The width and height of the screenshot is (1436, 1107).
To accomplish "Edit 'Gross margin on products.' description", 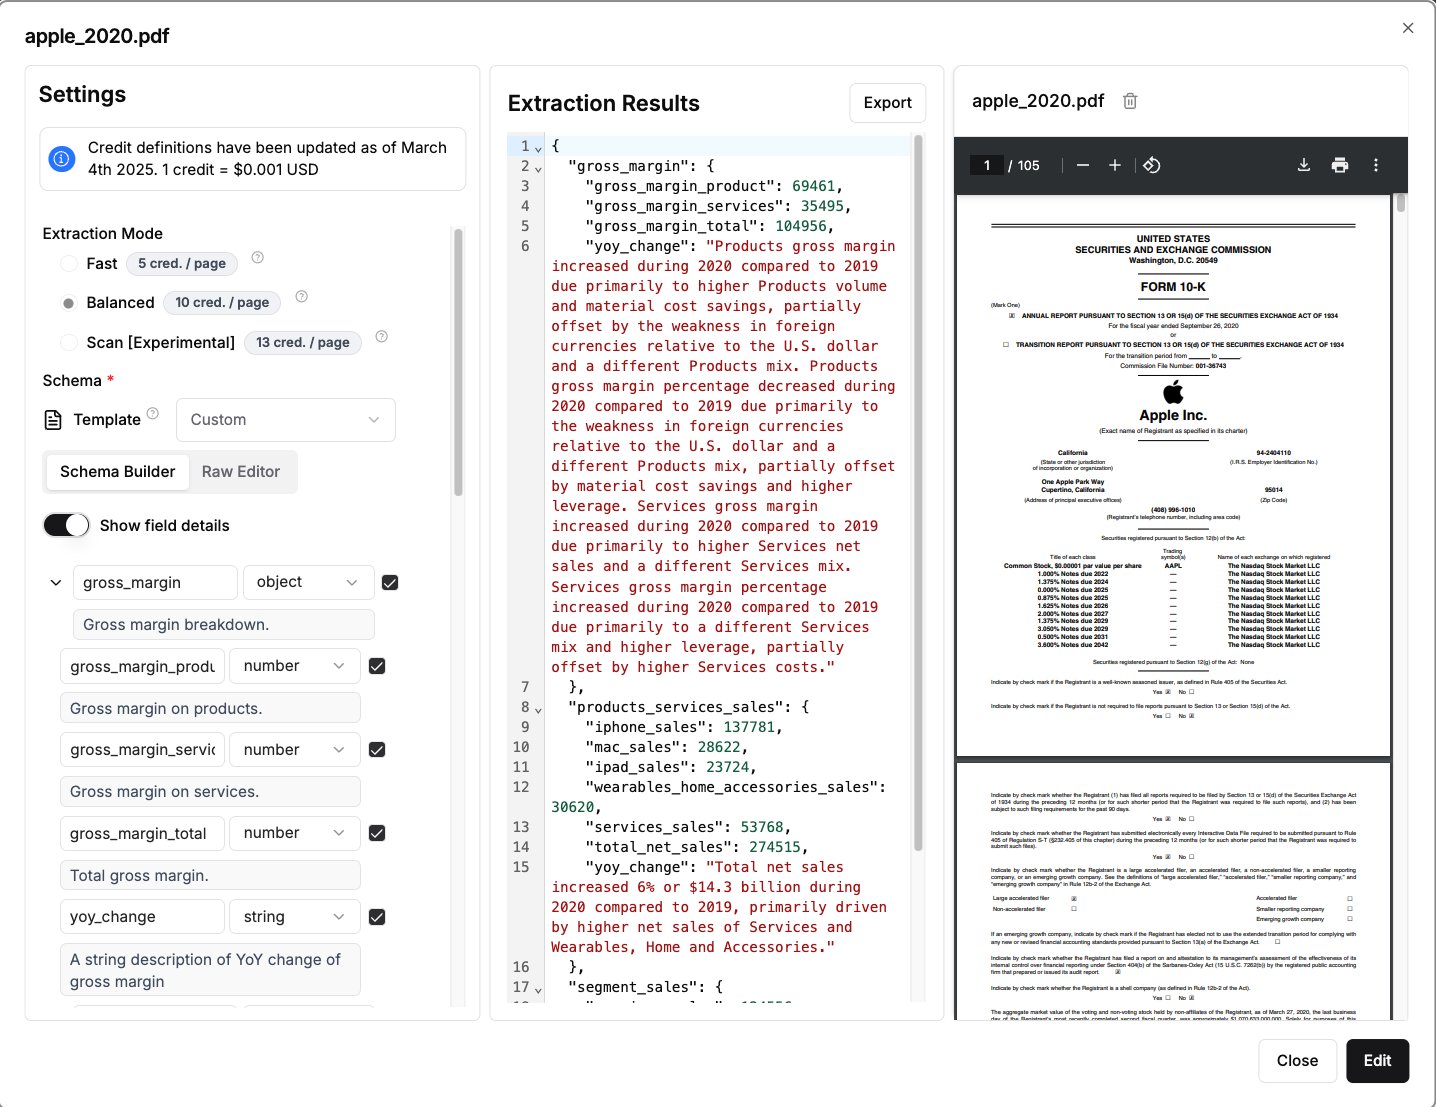I will point(210,708).
